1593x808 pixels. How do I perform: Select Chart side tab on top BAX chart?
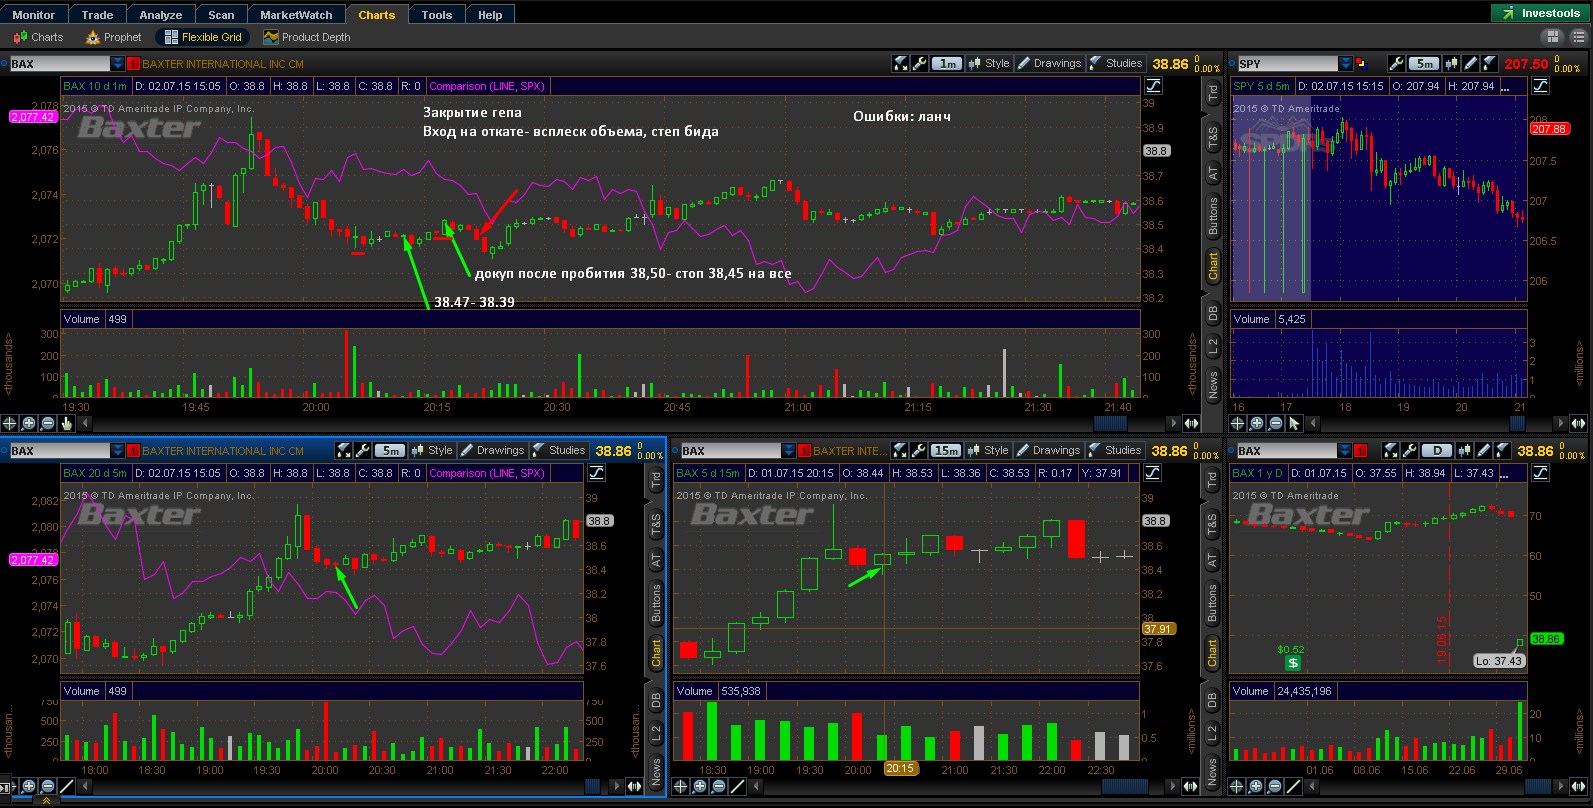[1213, 265]
